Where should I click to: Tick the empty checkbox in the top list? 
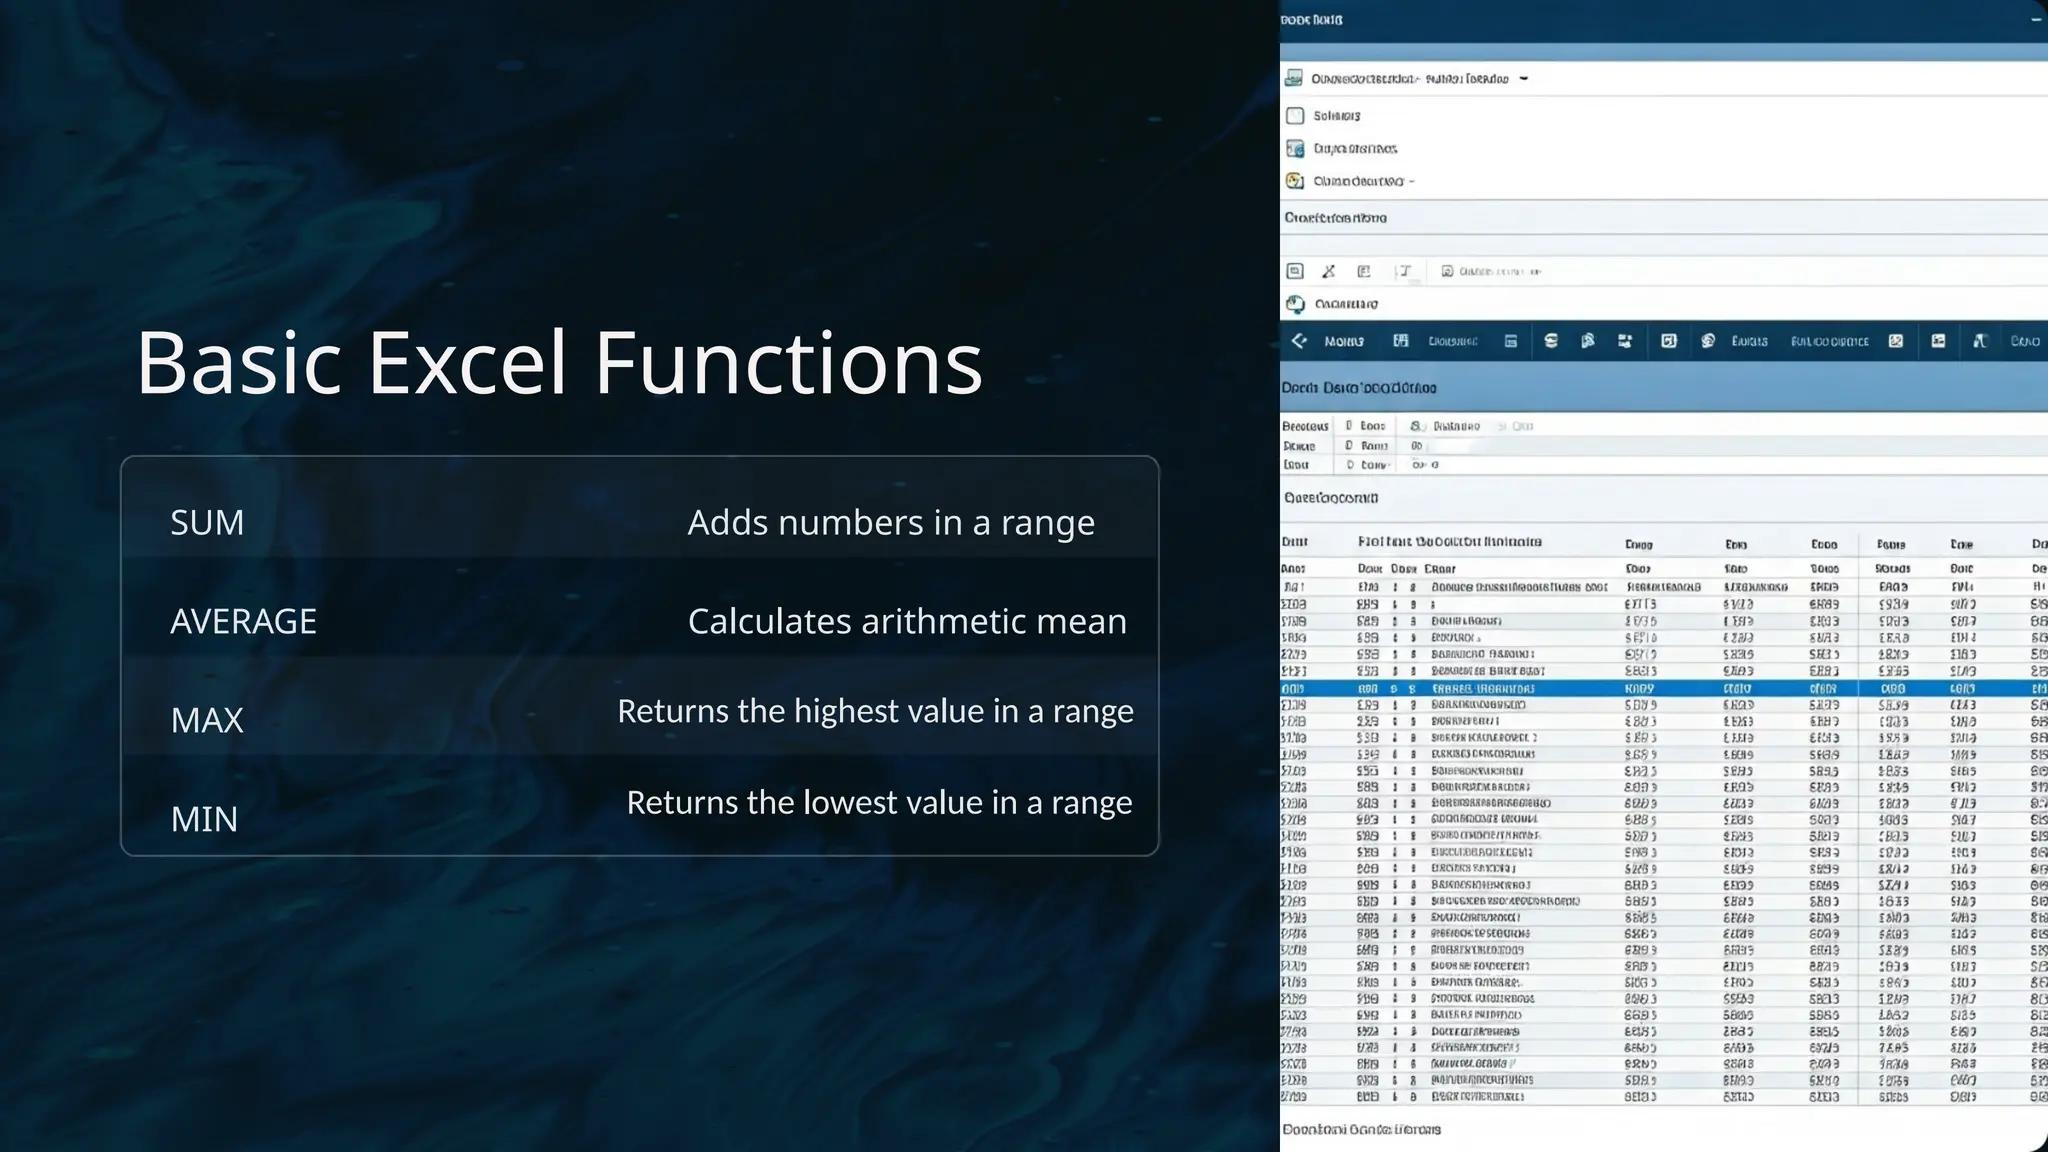pos(1295,116)
